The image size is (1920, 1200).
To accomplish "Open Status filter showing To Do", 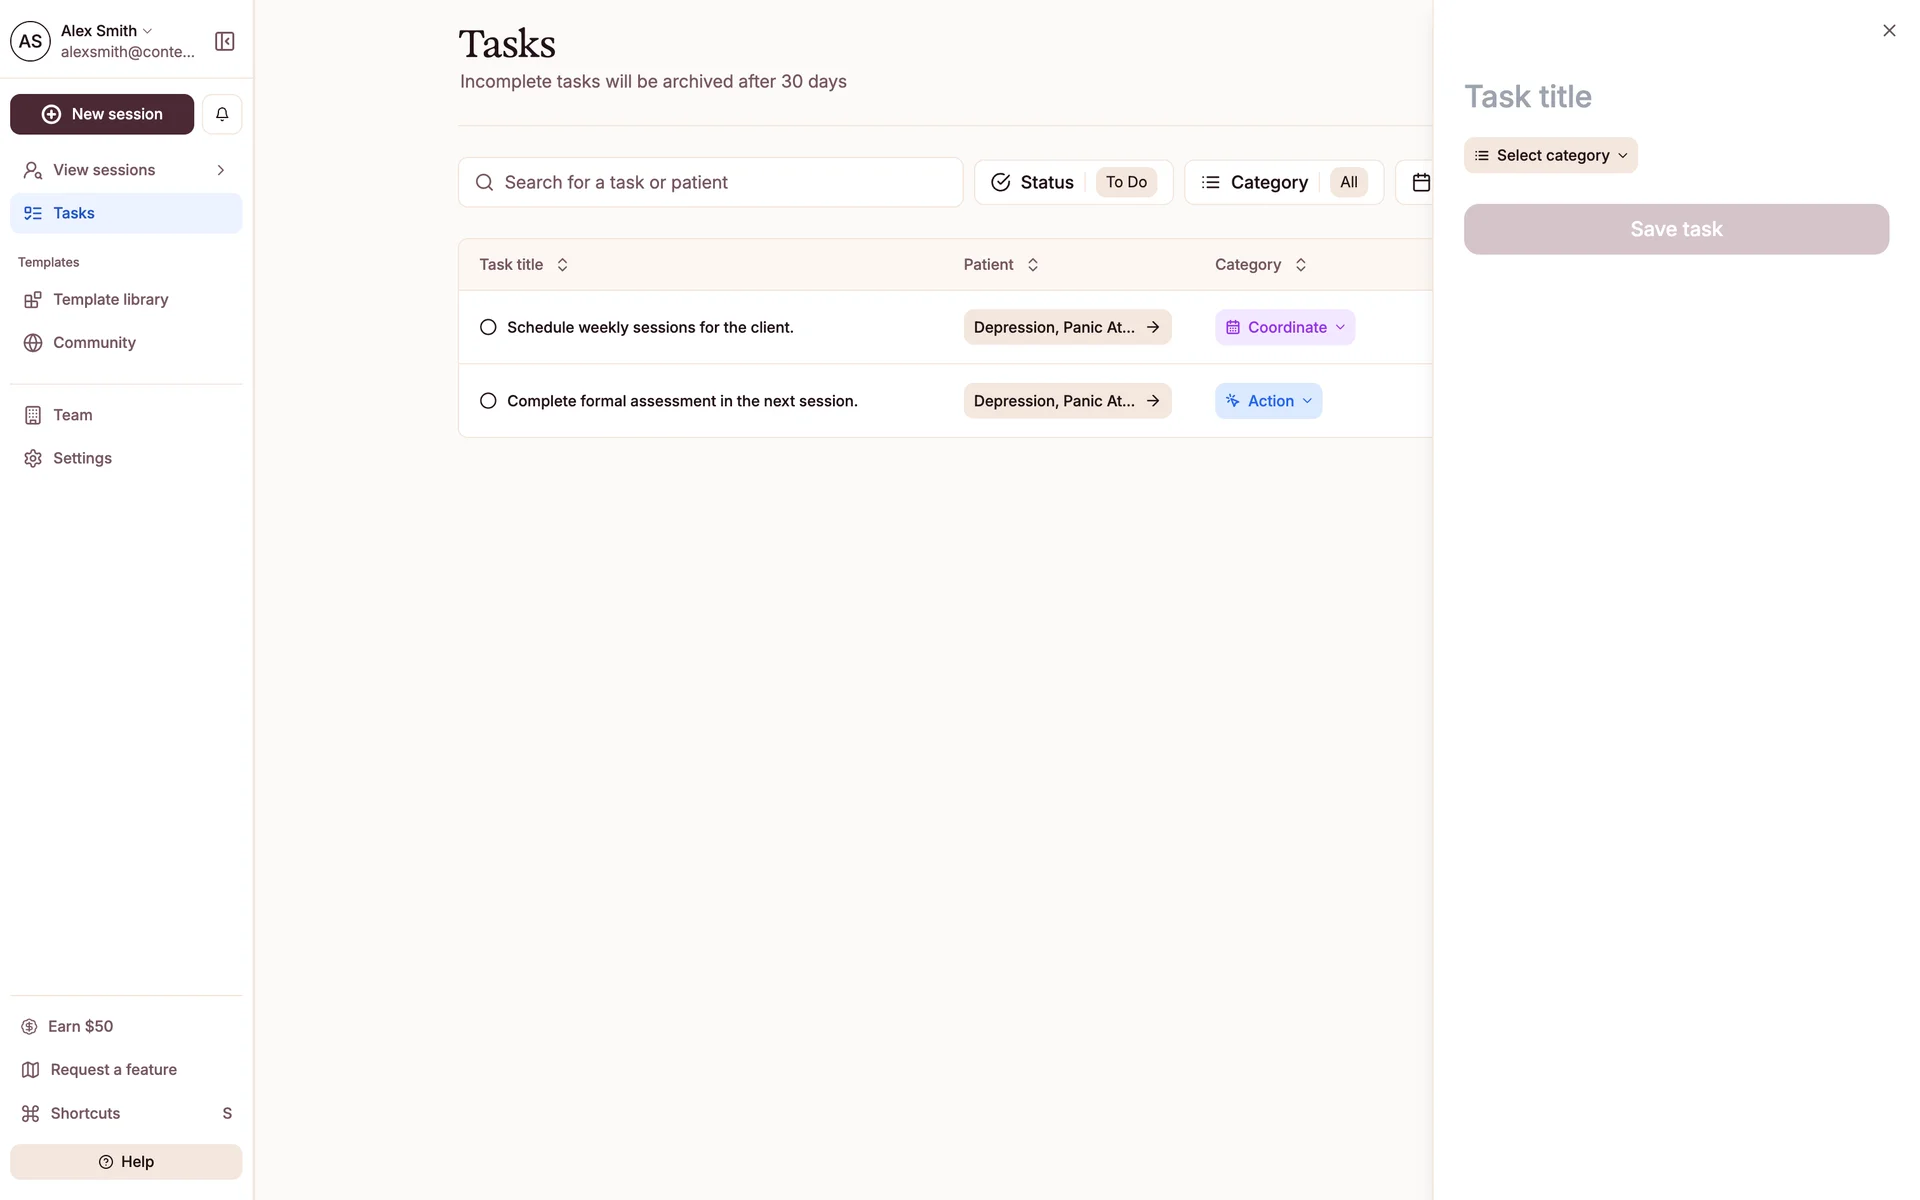I will 1073,182.
